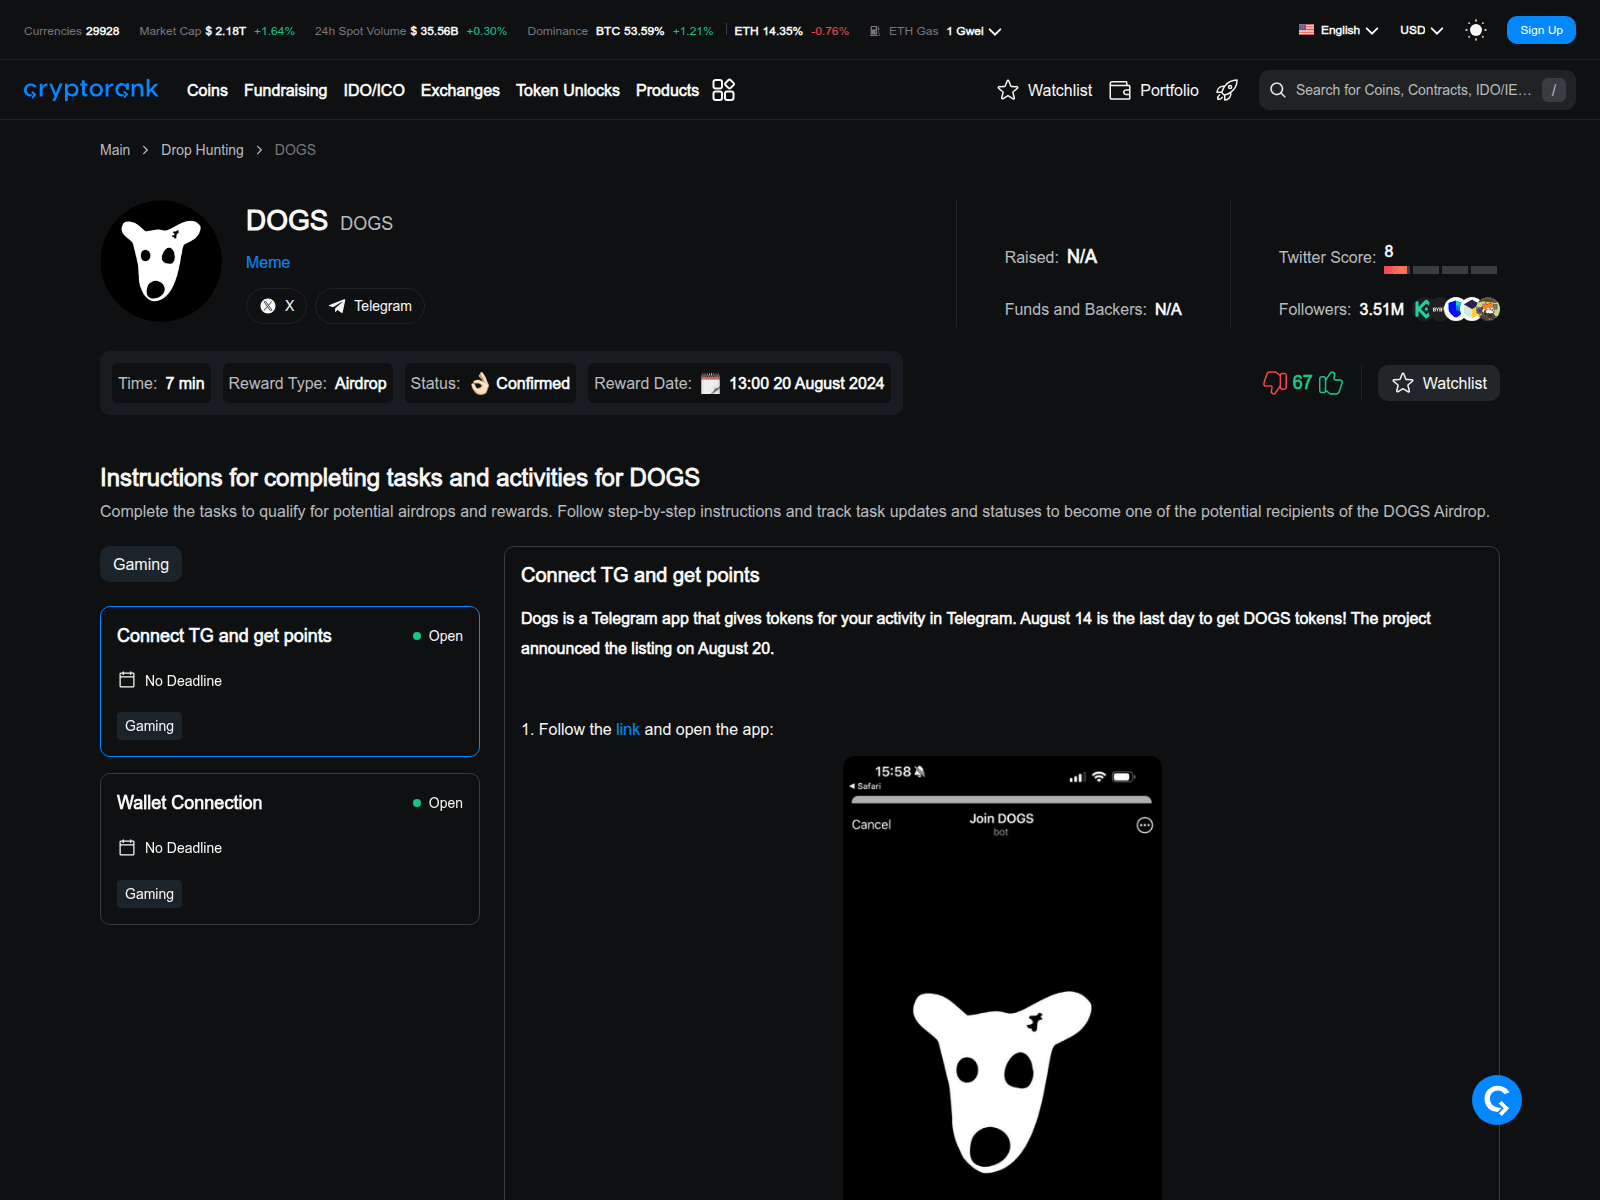The image size is (1600, 1200).
Task: Open the cryptorank home logo
Action: [x=91, y=90]
